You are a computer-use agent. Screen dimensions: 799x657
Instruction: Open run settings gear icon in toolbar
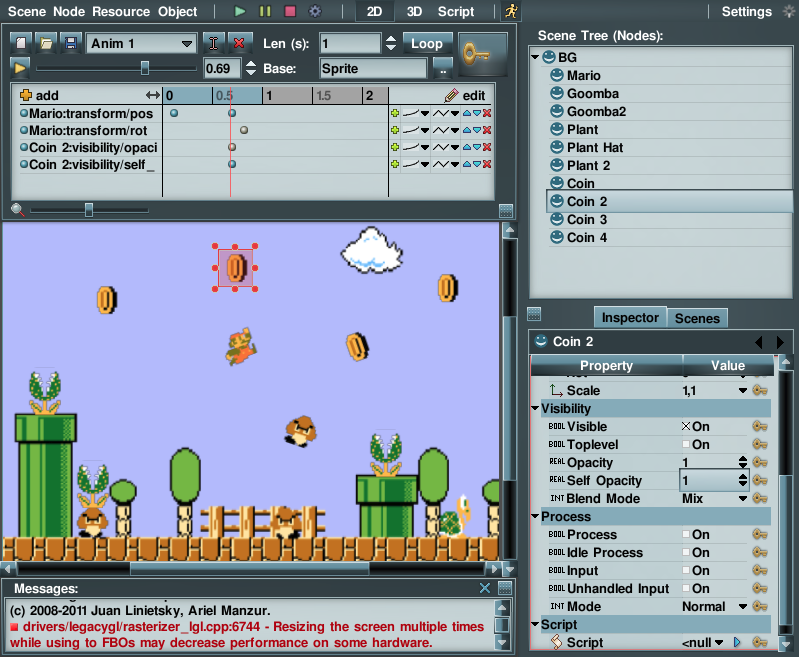pos(315,11)
